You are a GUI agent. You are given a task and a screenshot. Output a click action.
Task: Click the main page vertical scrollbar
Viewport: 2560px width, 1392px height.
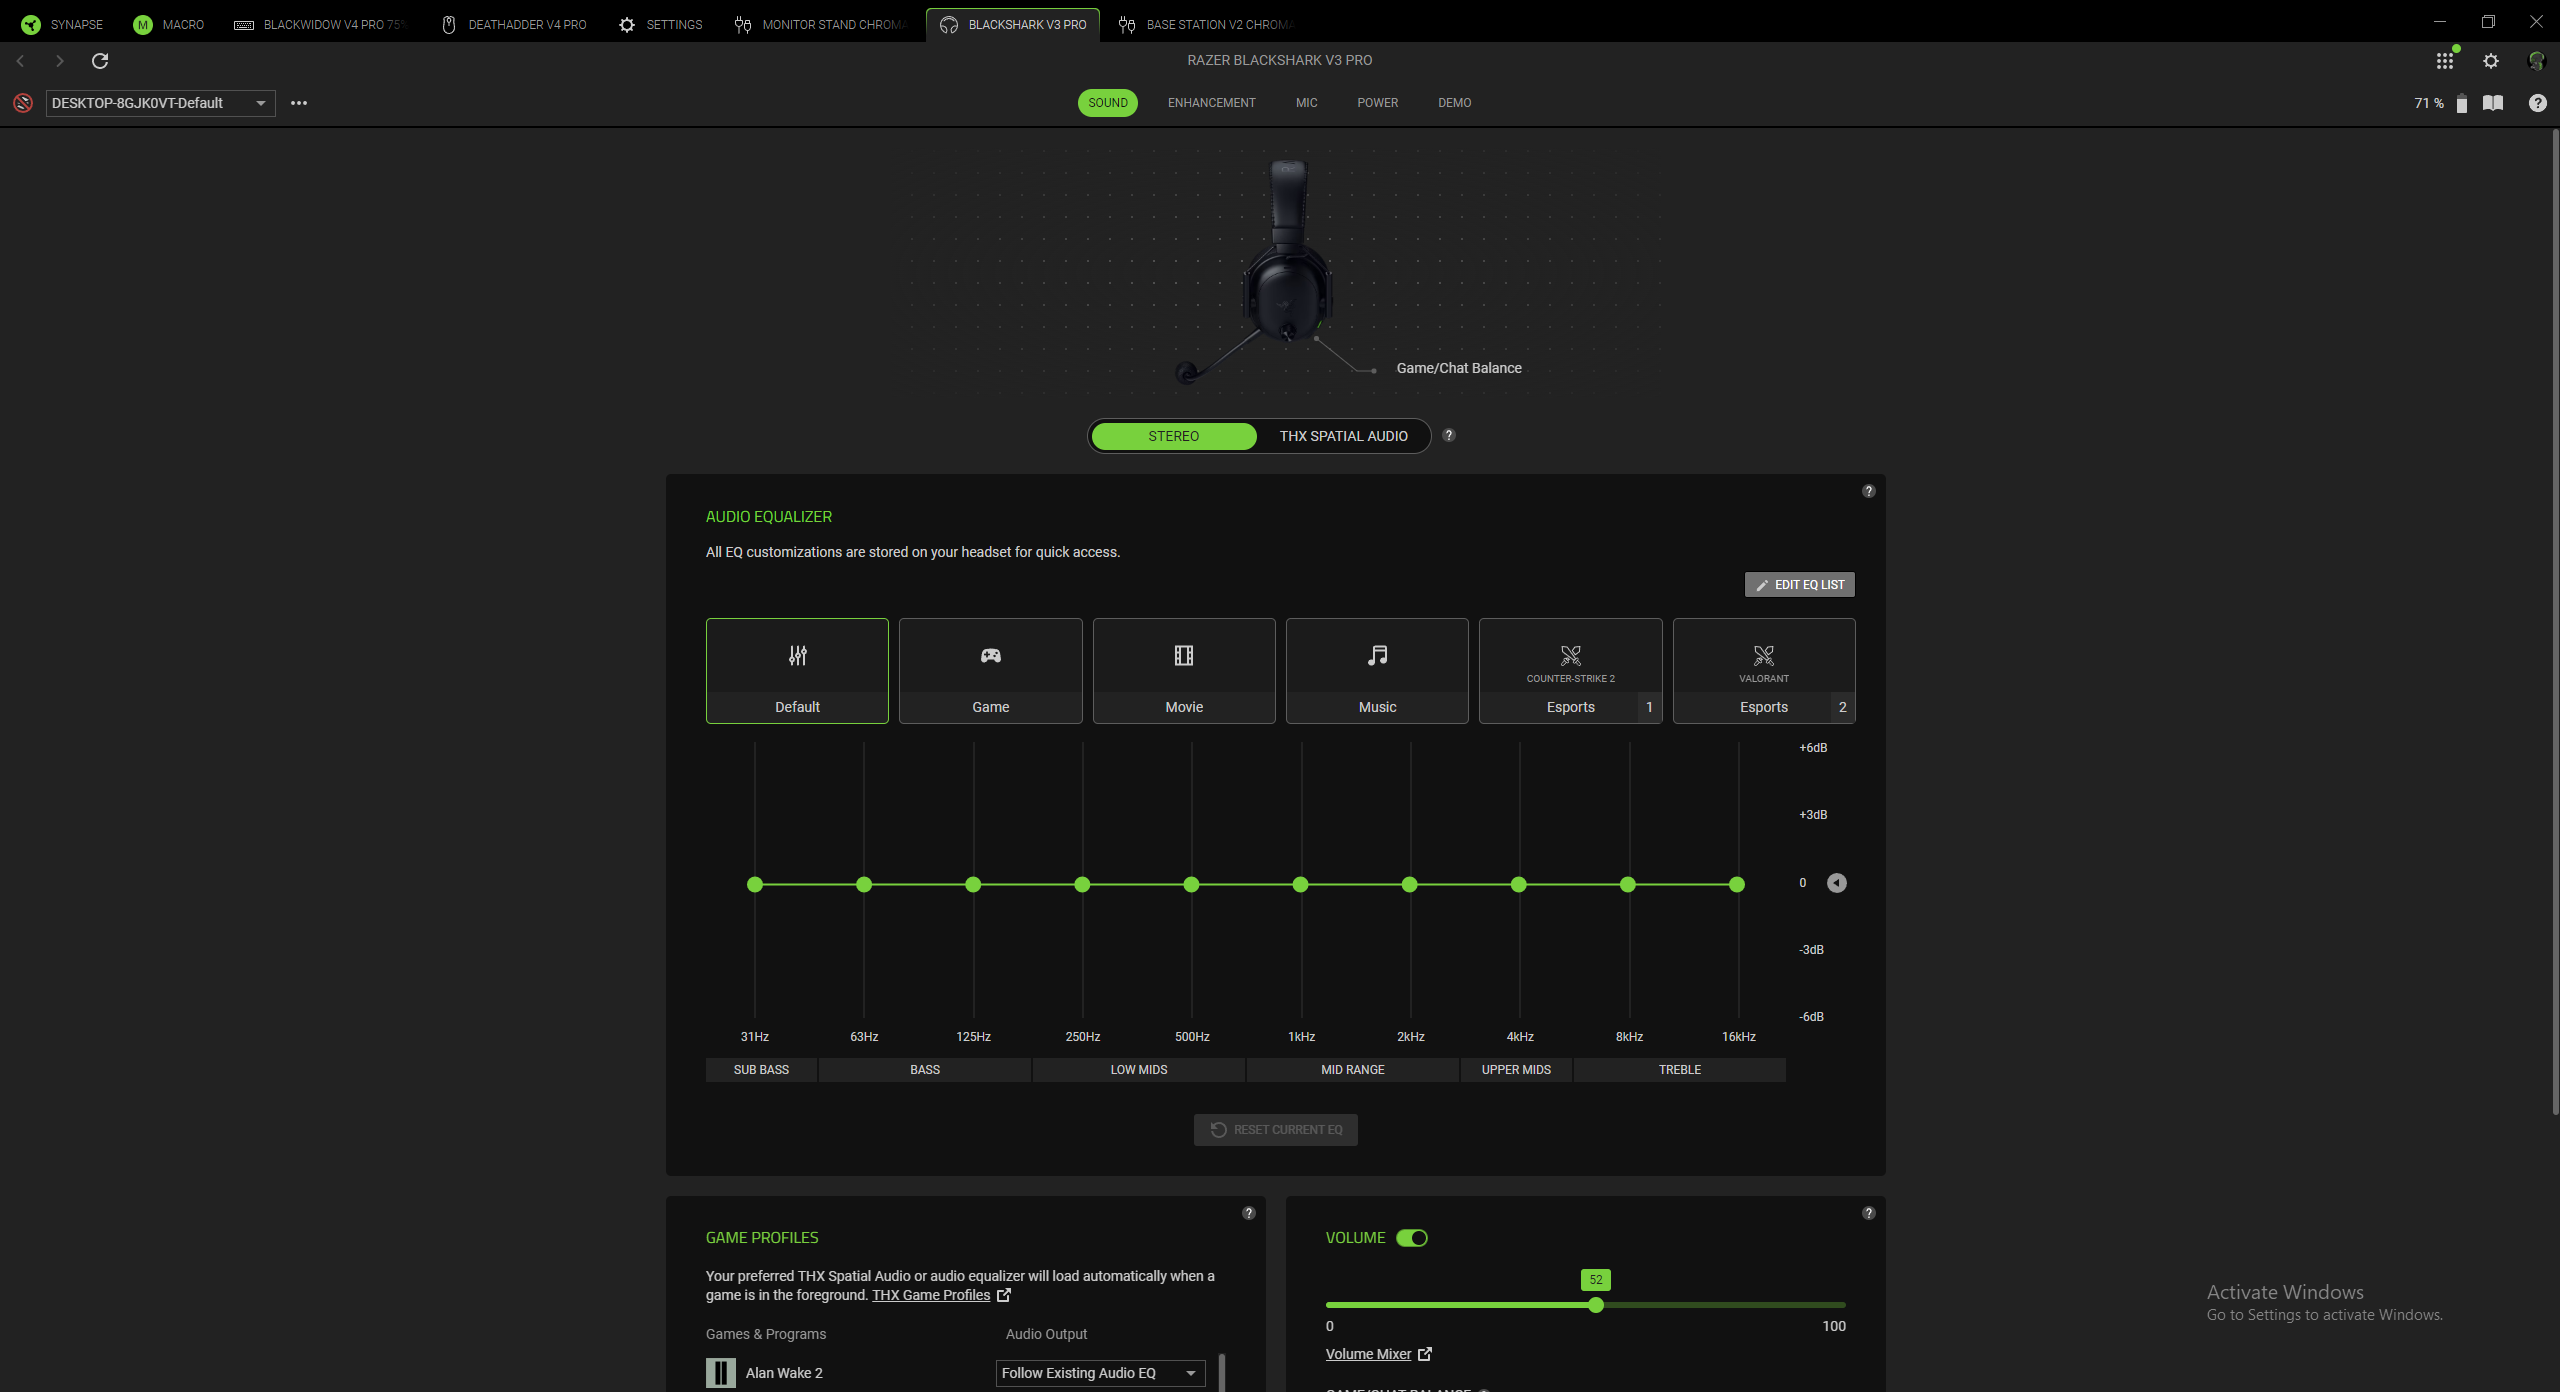[2554, 620]
